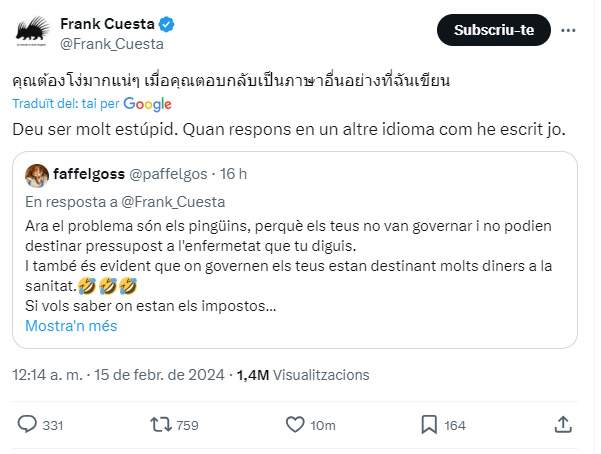Open the Frank Cuesta display name
The width and height of the screenshot is (601, 454).
pos(107,24)
